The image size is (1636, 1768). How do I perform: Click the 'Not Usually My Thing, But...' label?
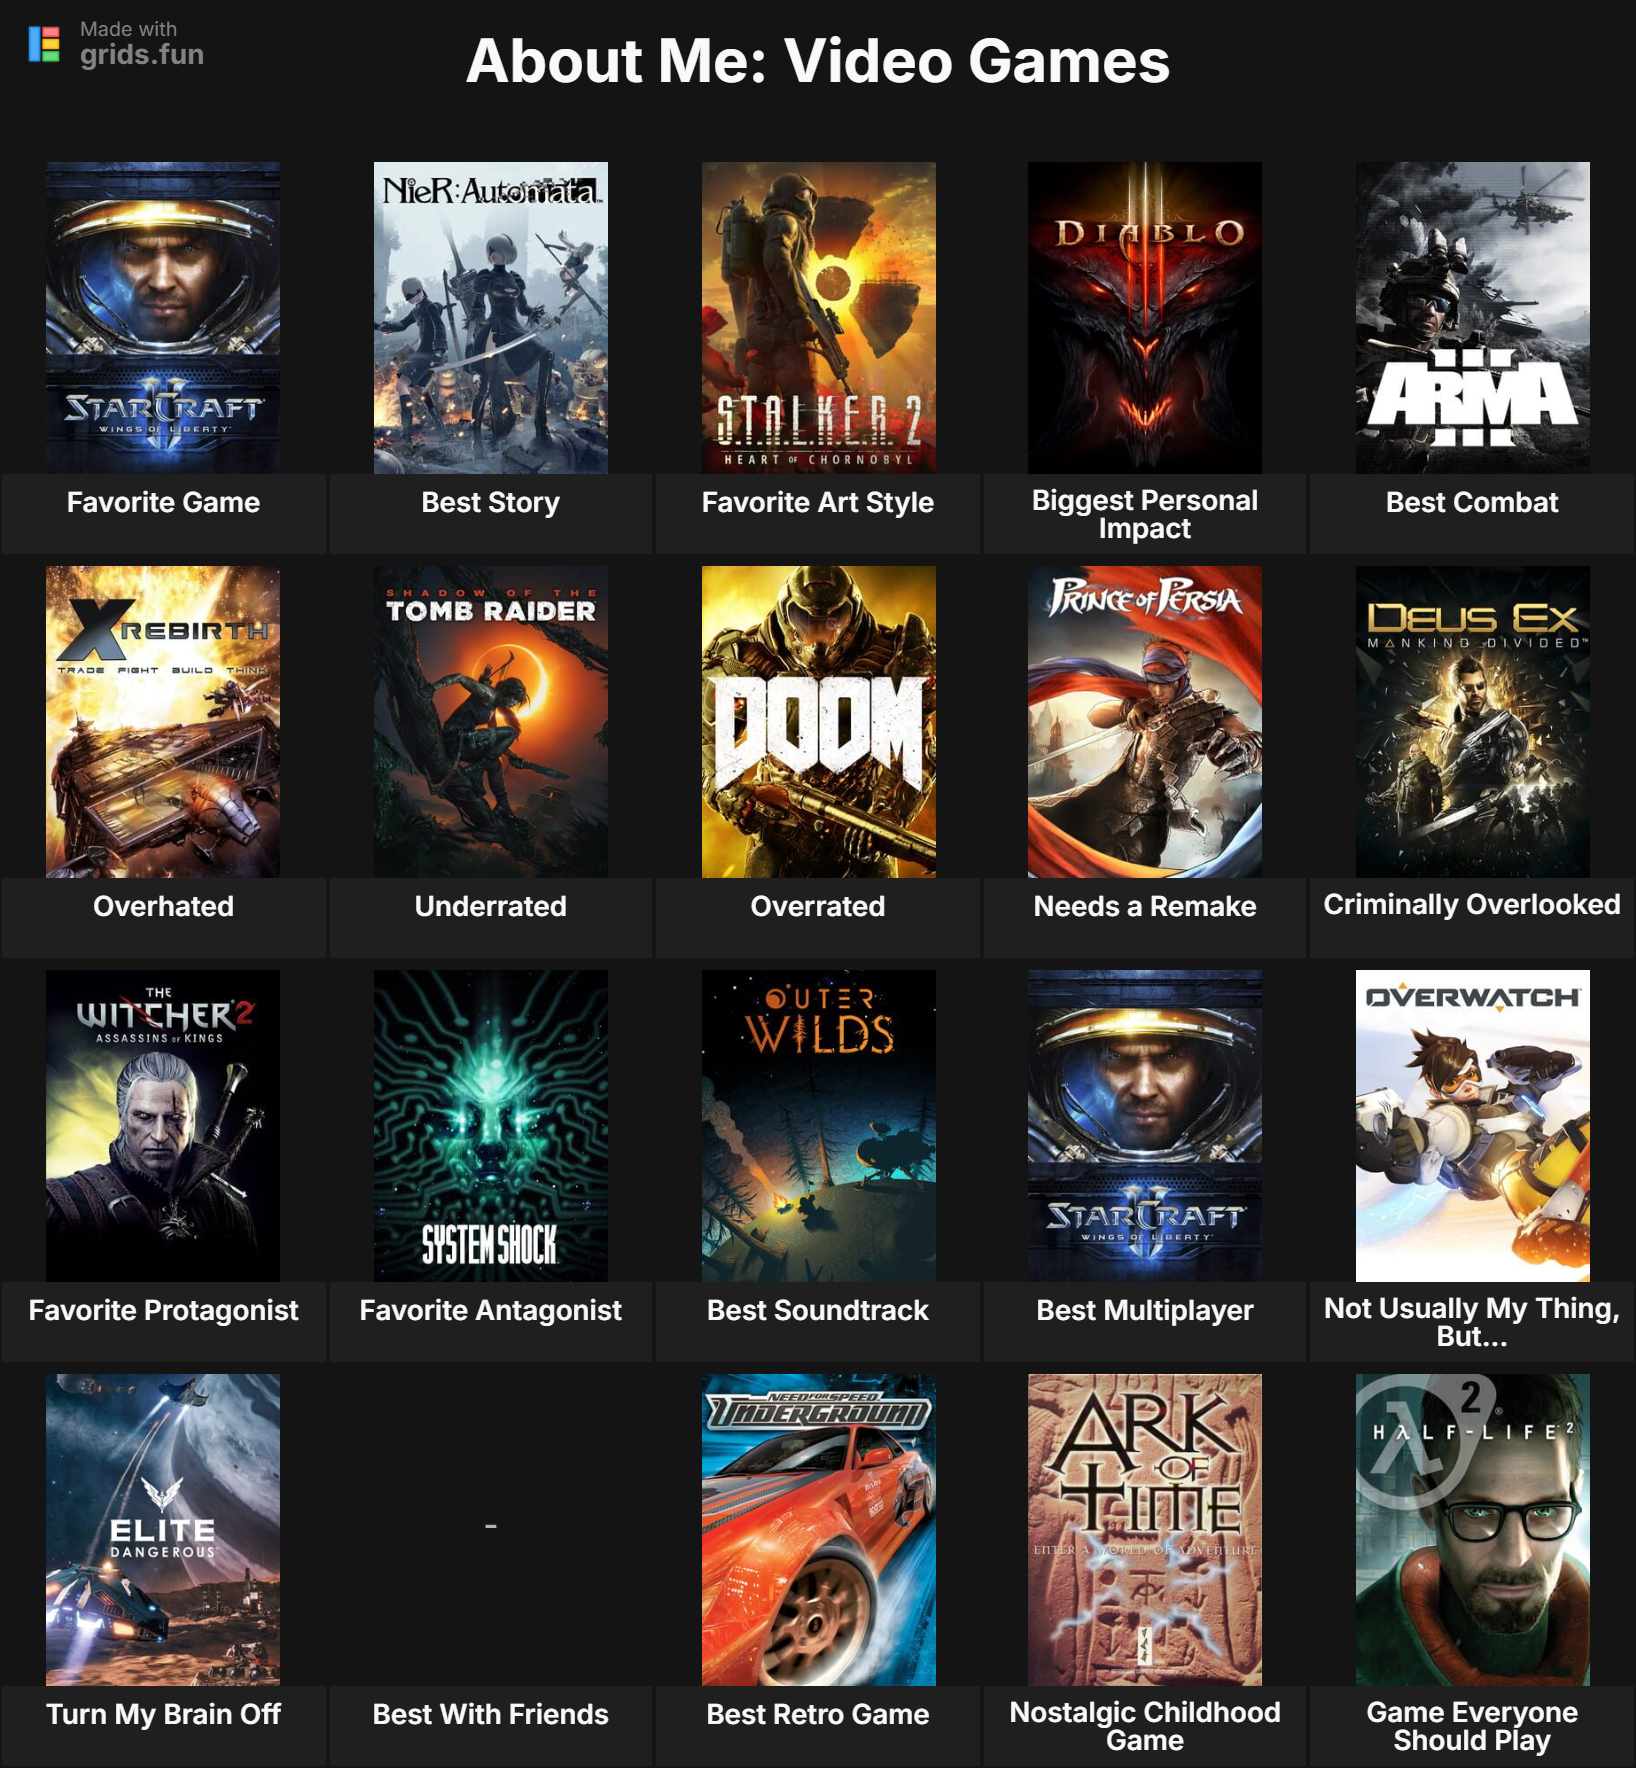pos(1472,1322)
